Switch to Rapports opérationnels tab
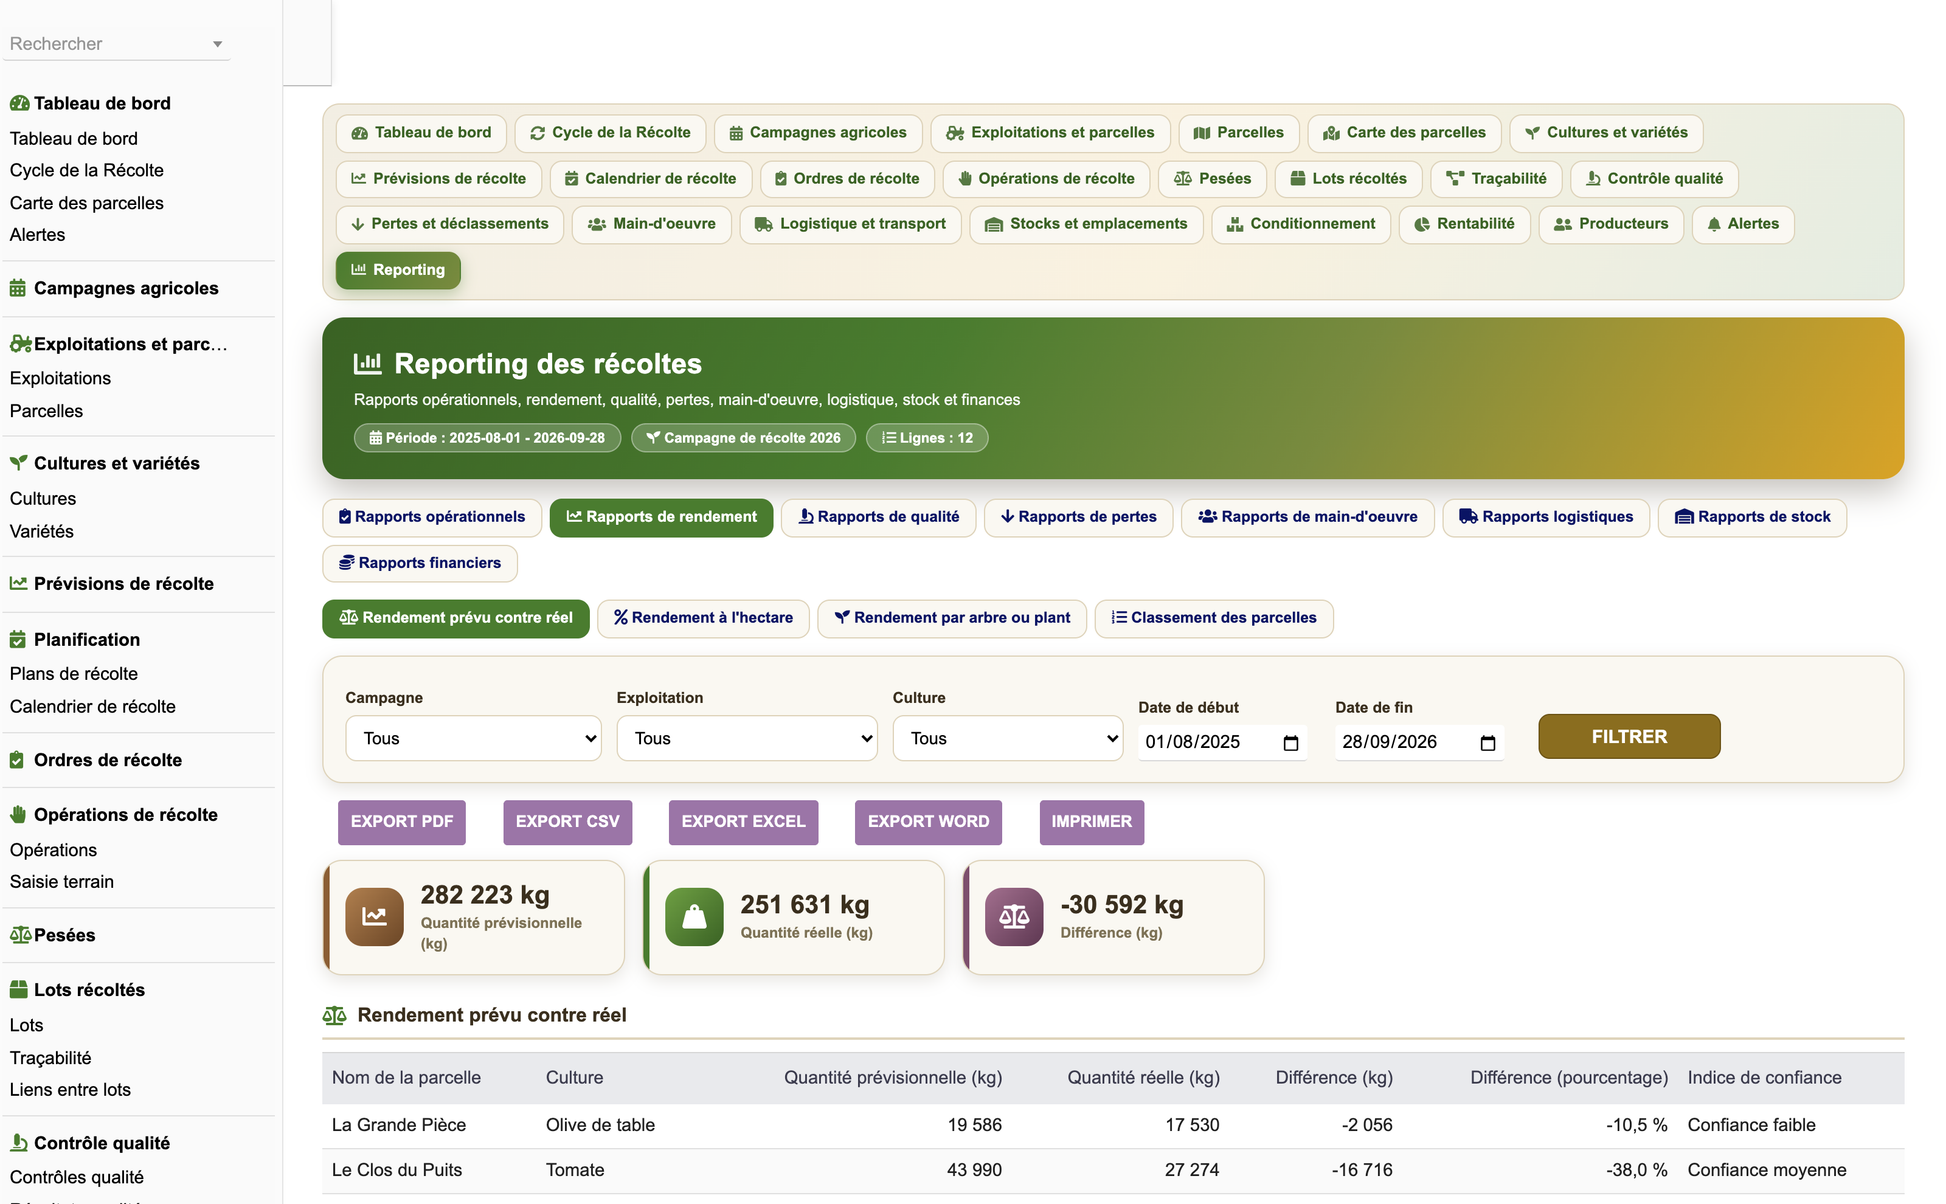 click(x=432, y=517)
